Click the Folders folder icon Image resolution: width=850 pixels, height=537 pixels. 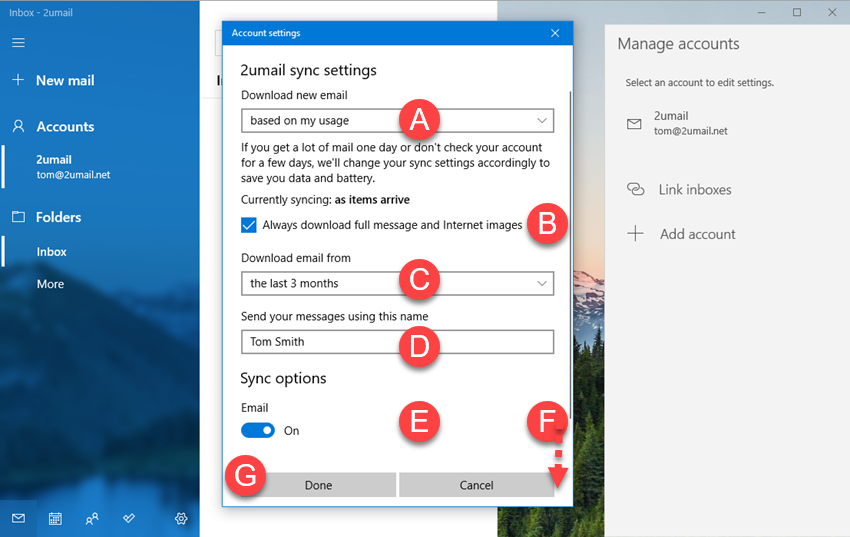(18, 217)
